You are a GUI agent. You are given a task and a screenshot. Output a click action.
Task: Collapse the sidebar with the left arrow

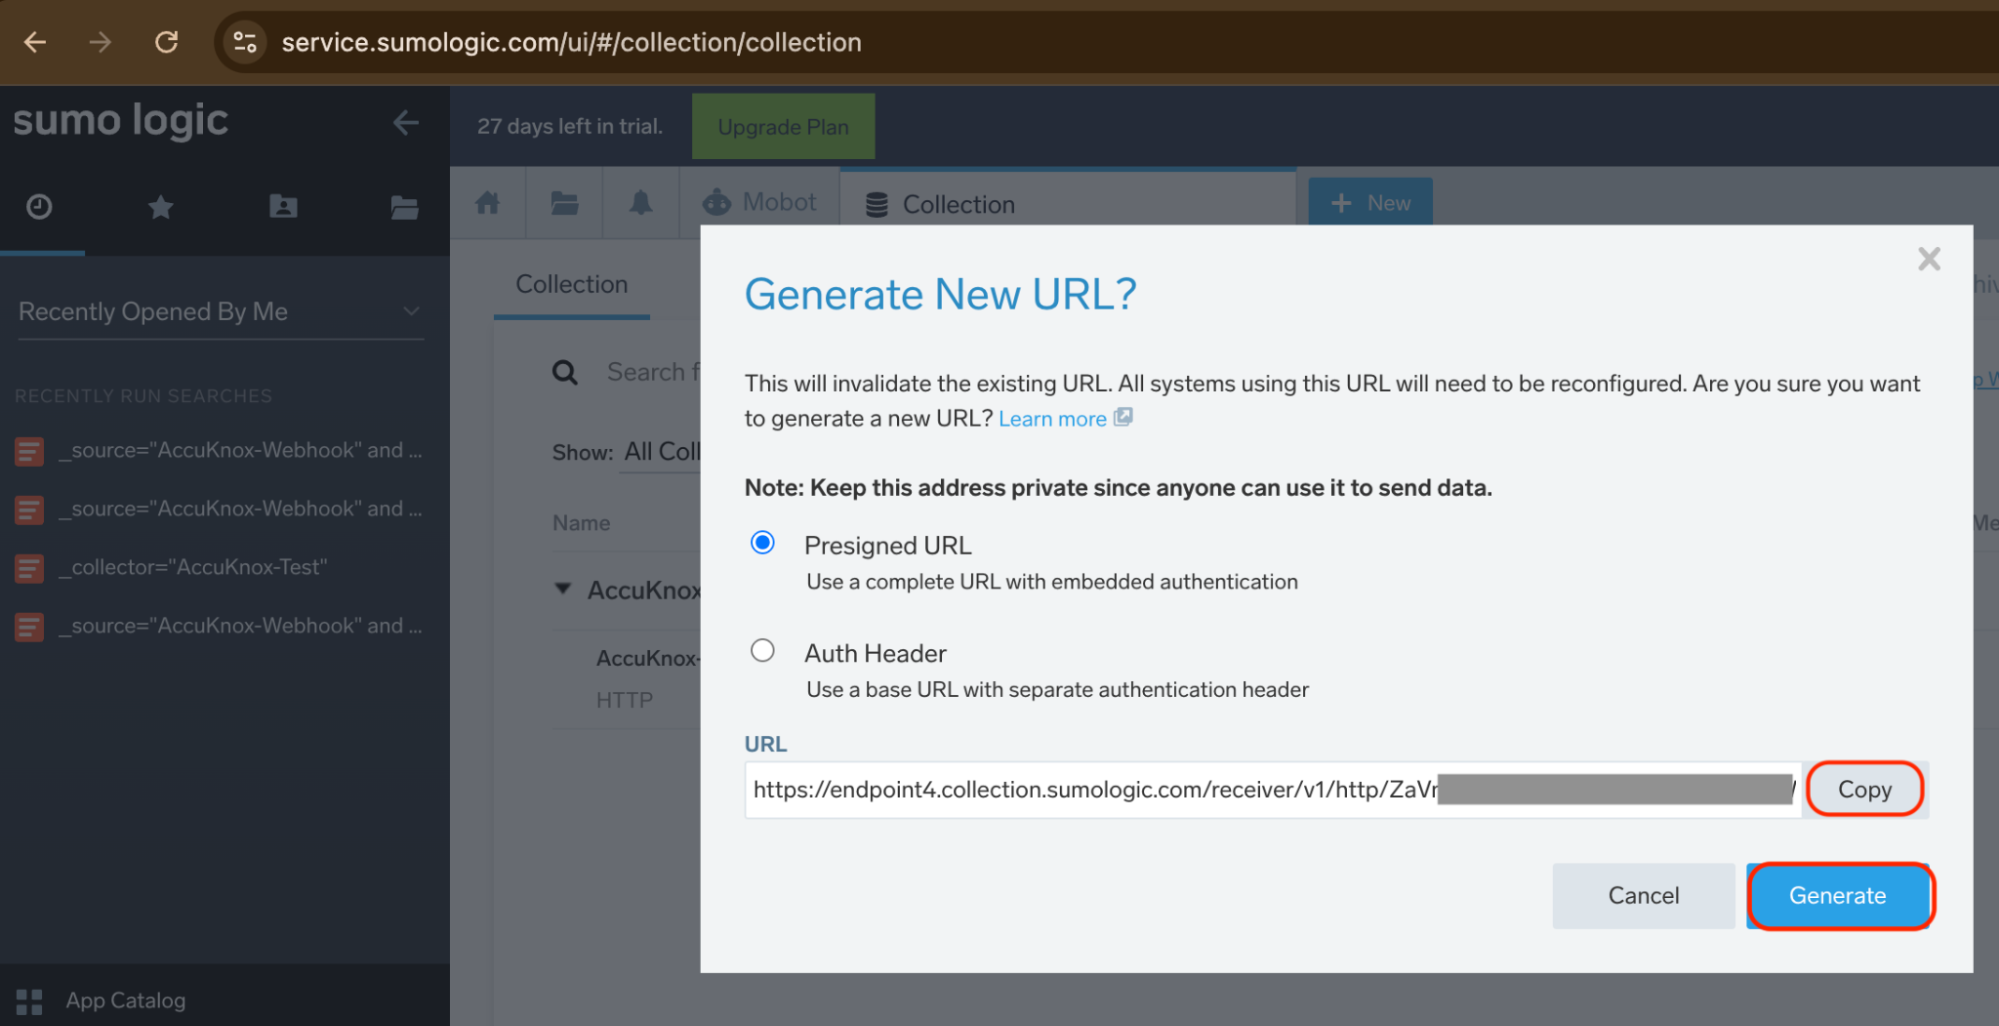coord(405,123)
